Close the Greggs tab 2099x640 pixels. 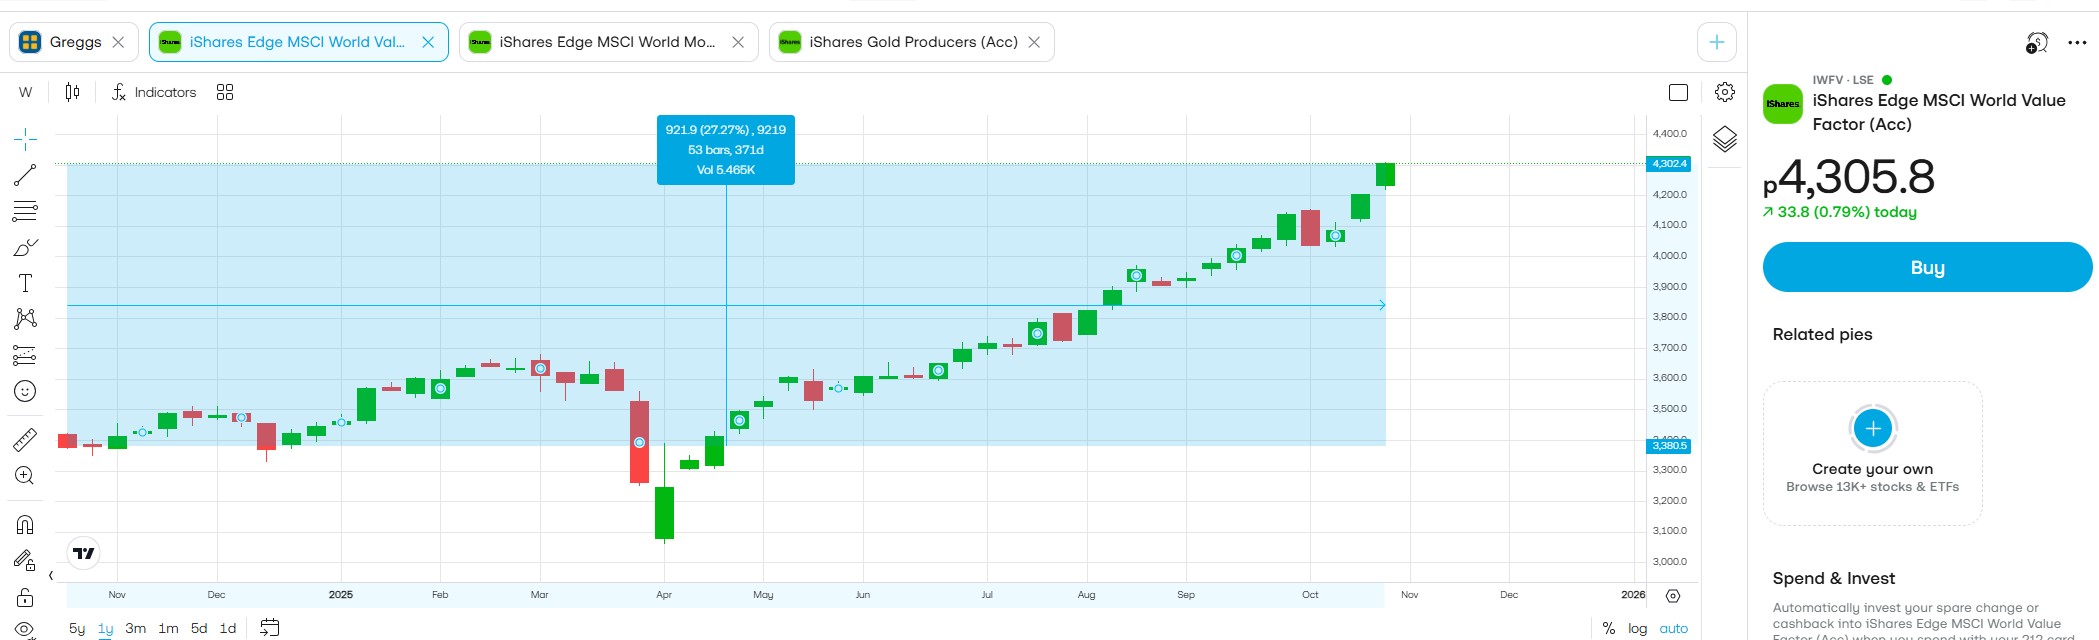118,42
